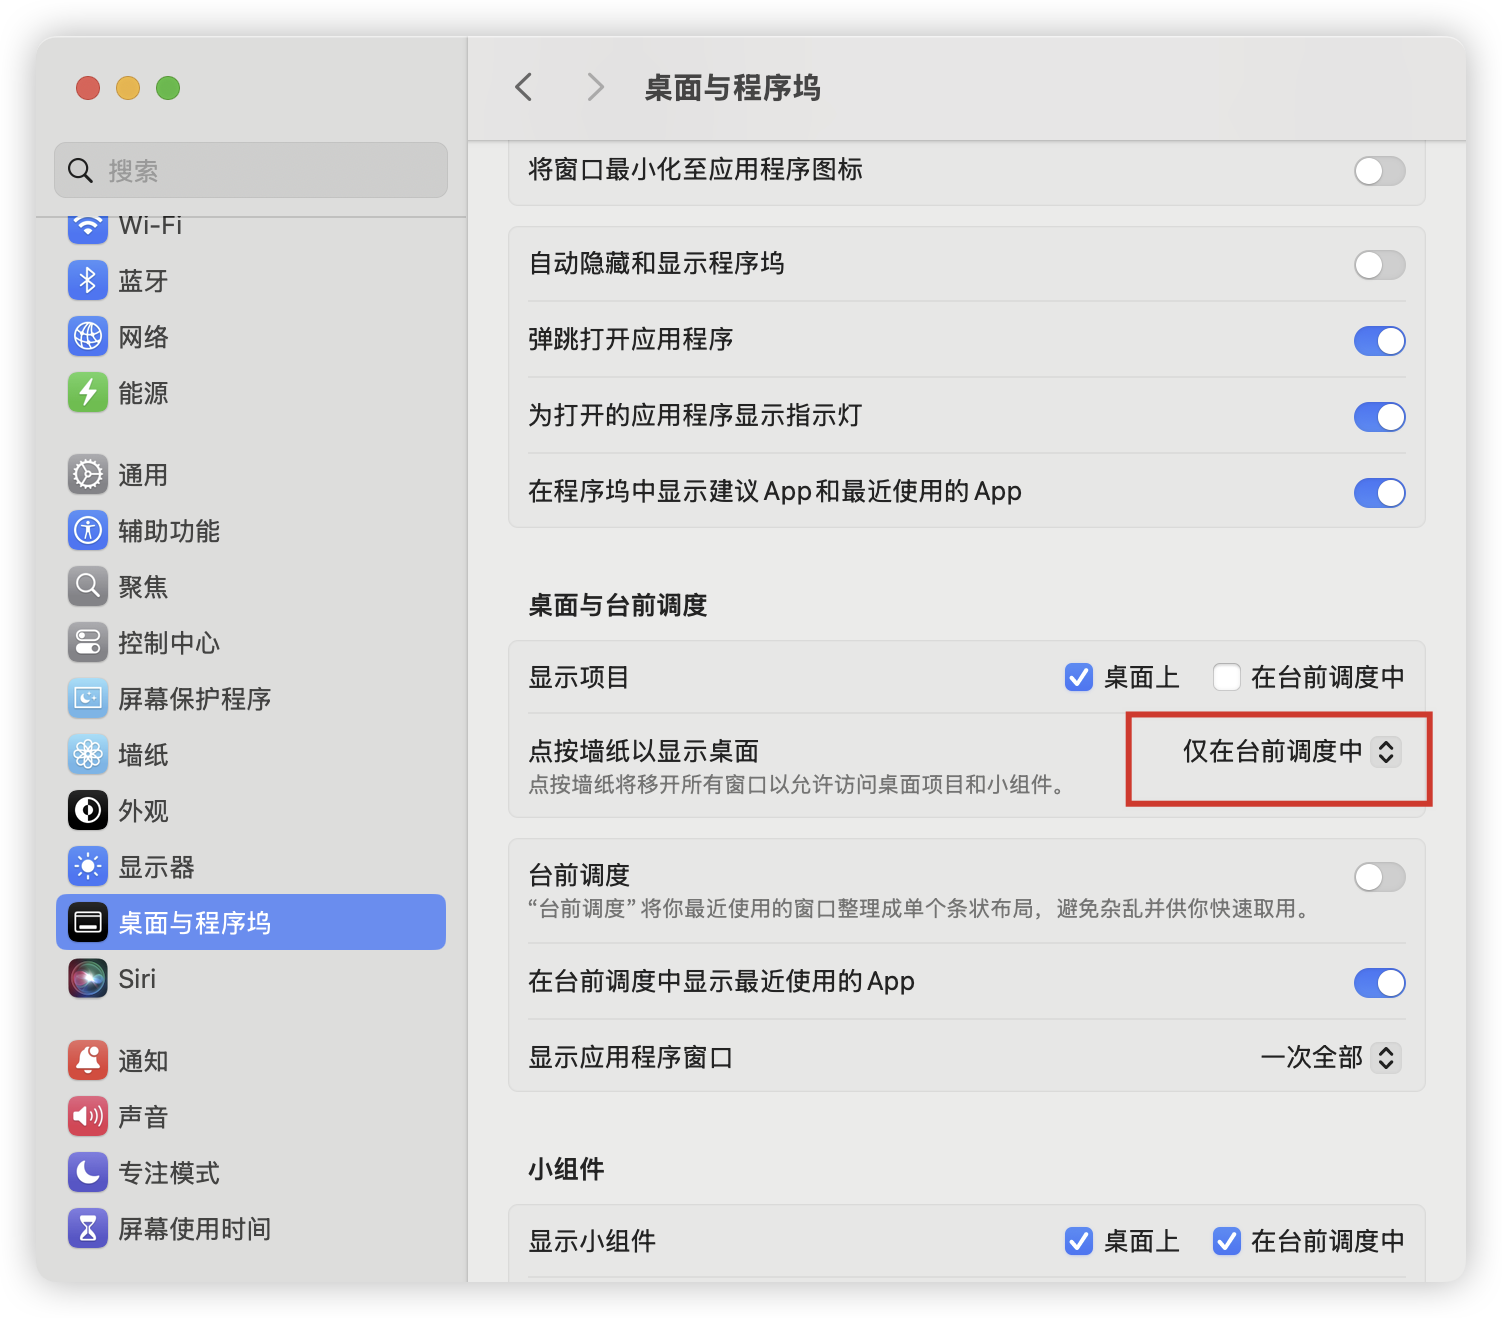The image size is (1502, 1318).
Task: Click the 辅助功能 accessibility icon
Action: pos(88,531)
